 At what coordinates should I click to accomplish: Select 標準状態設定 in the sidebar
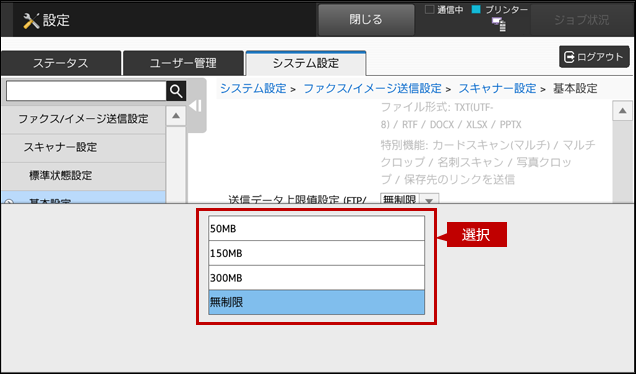tap(83, 176)
